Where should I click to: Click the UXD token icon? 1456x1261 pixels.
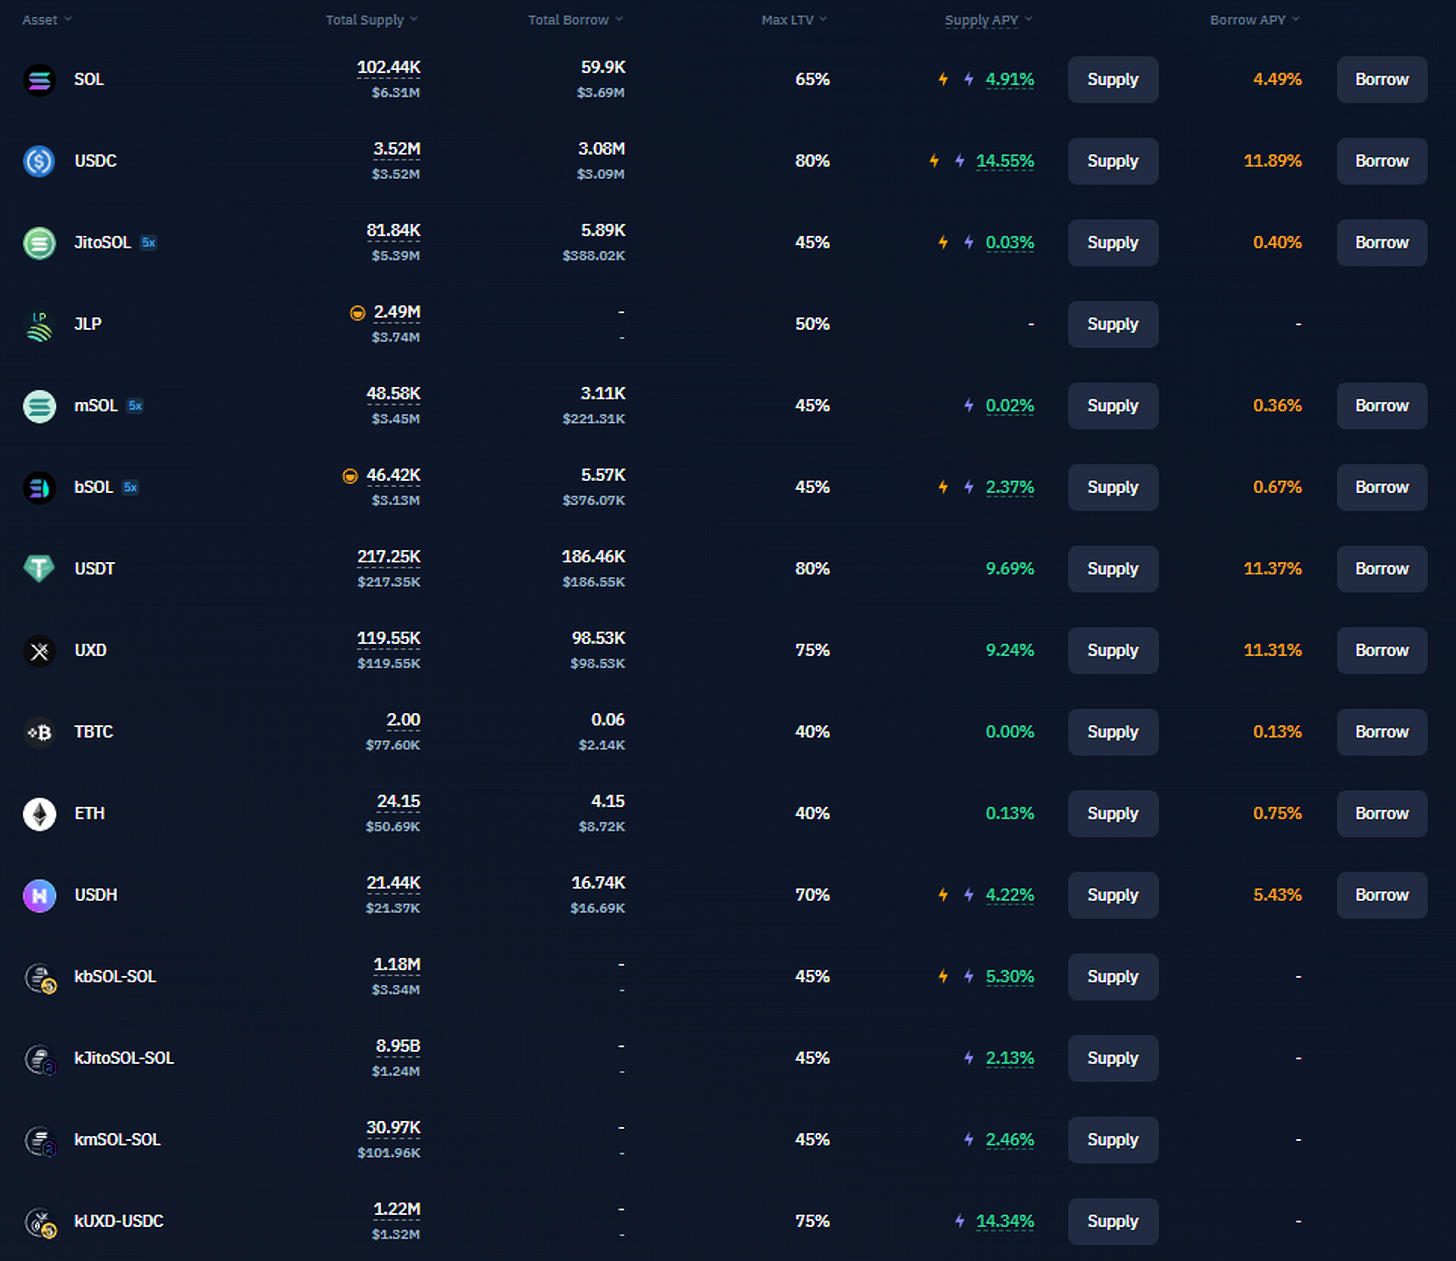coord(39,651)
